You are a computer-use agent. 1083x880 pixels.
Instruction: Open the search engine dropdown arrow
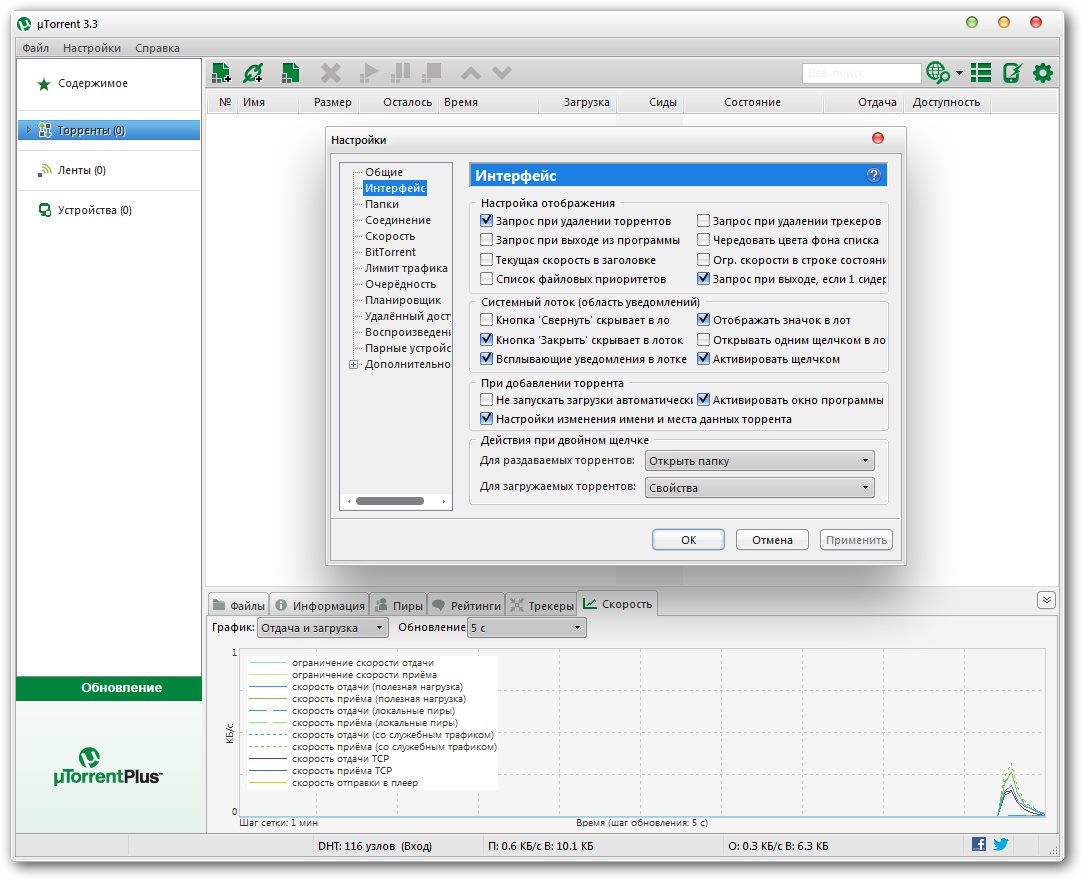point(959,73)
